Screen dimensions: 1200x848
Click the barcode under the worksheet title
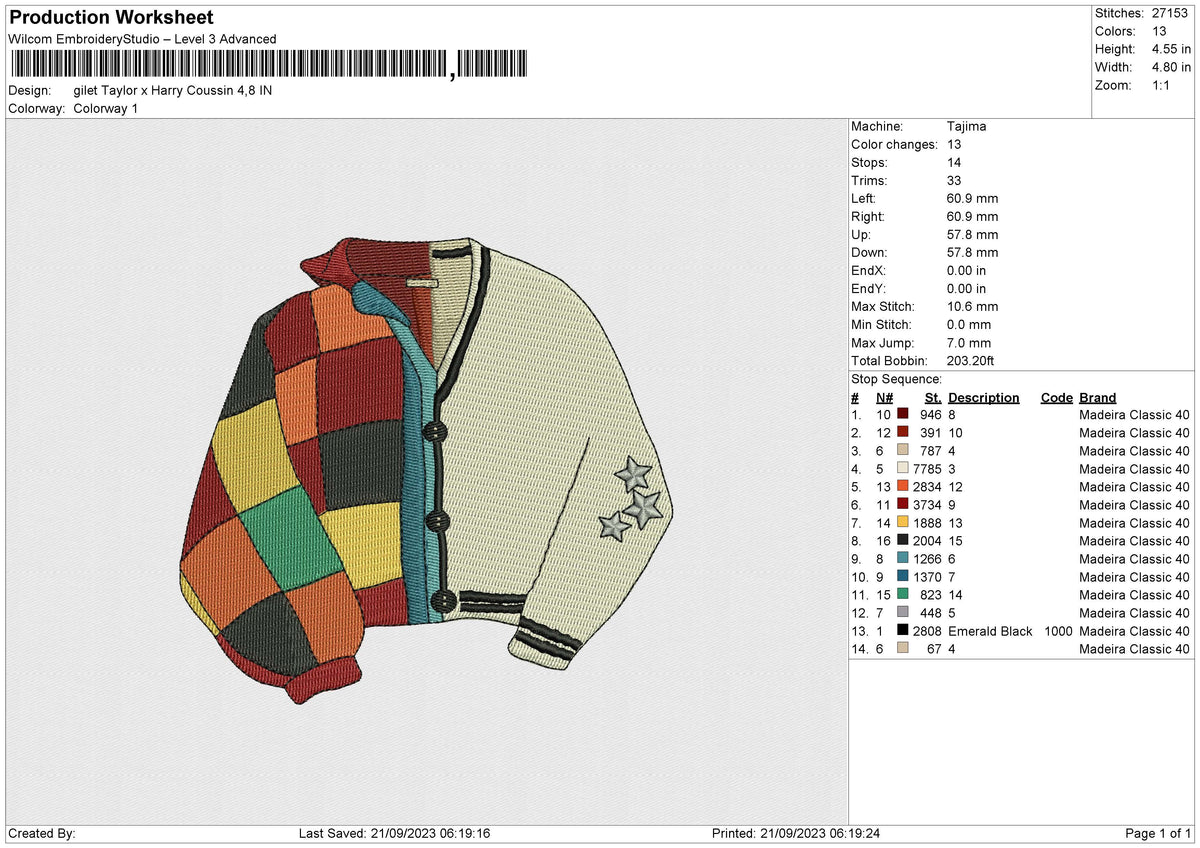coord(268,66)
